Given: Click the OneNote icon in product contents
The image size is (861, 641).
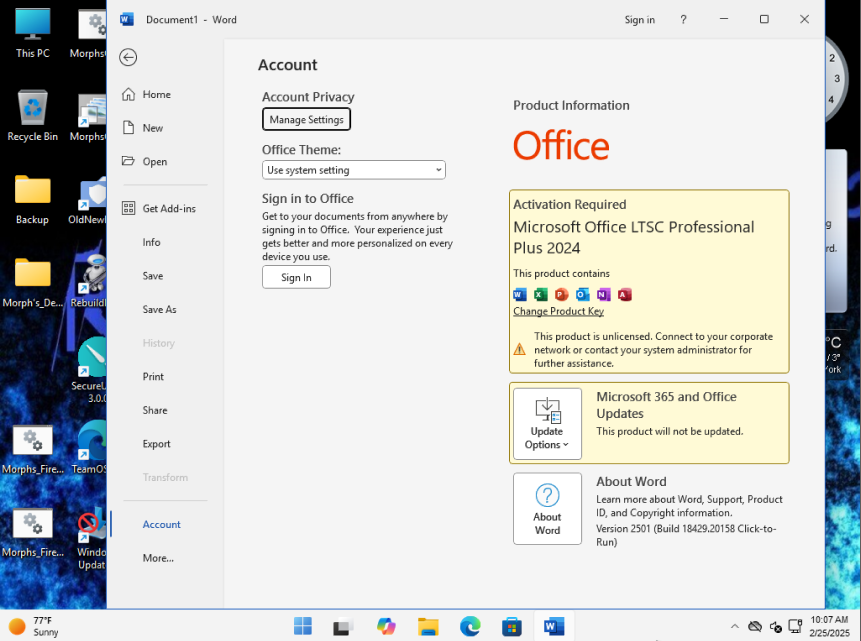Looking at the screenshot, I should [x=603, y=295].
